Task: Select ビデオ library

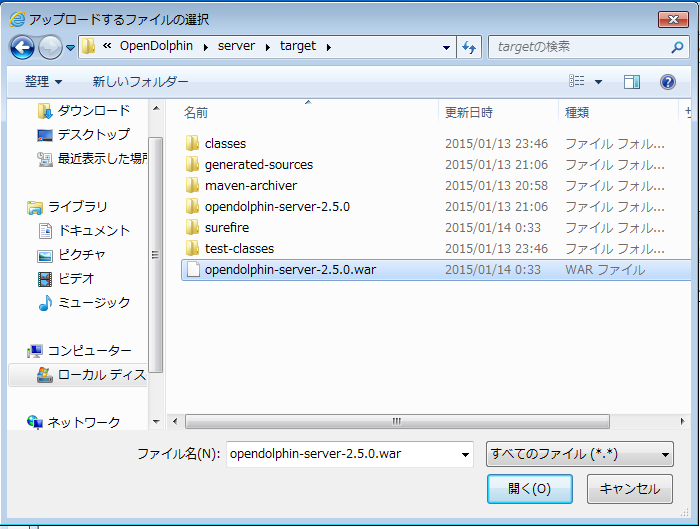Action: [x=66, y=279]
